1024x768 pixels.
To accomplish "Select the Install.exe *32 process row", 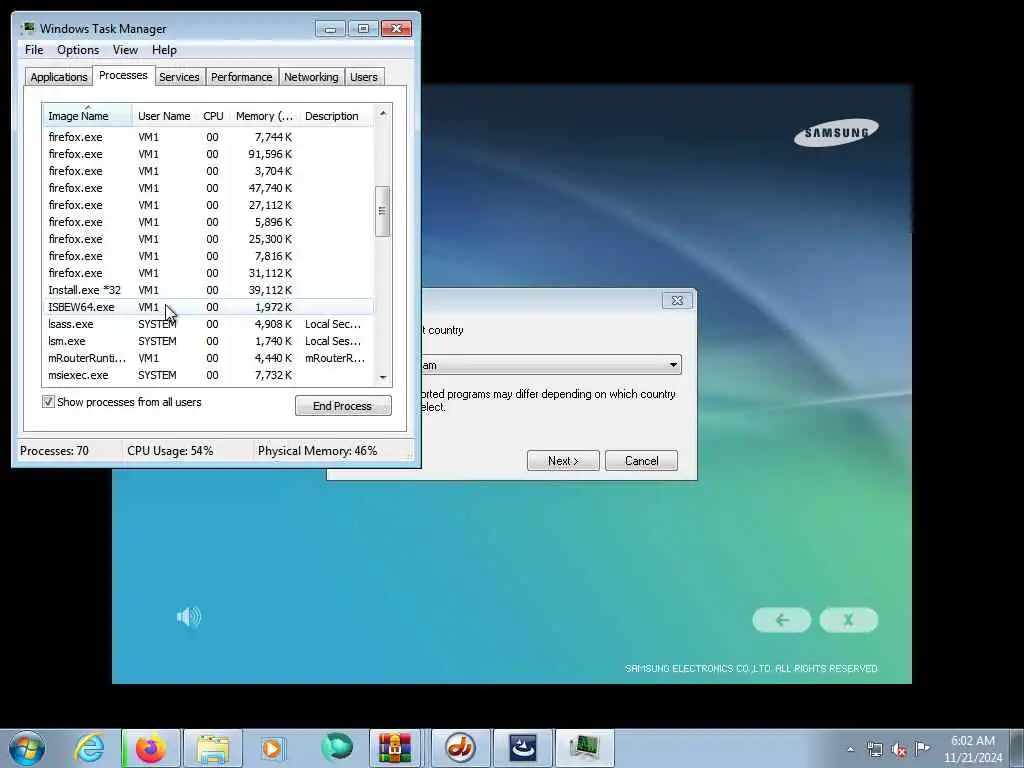I will tap(209, 290).
